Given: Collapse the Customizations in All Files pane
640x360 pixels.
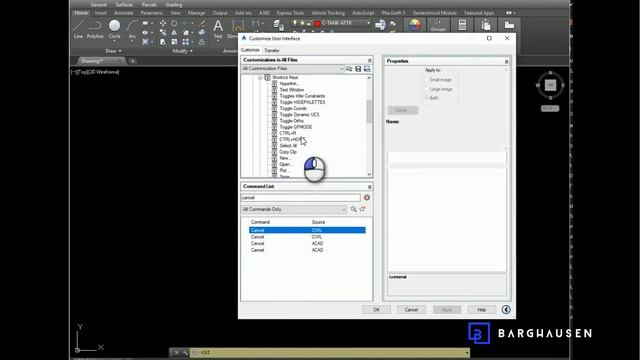Looking at the screenshot, I should pos(369,60).
